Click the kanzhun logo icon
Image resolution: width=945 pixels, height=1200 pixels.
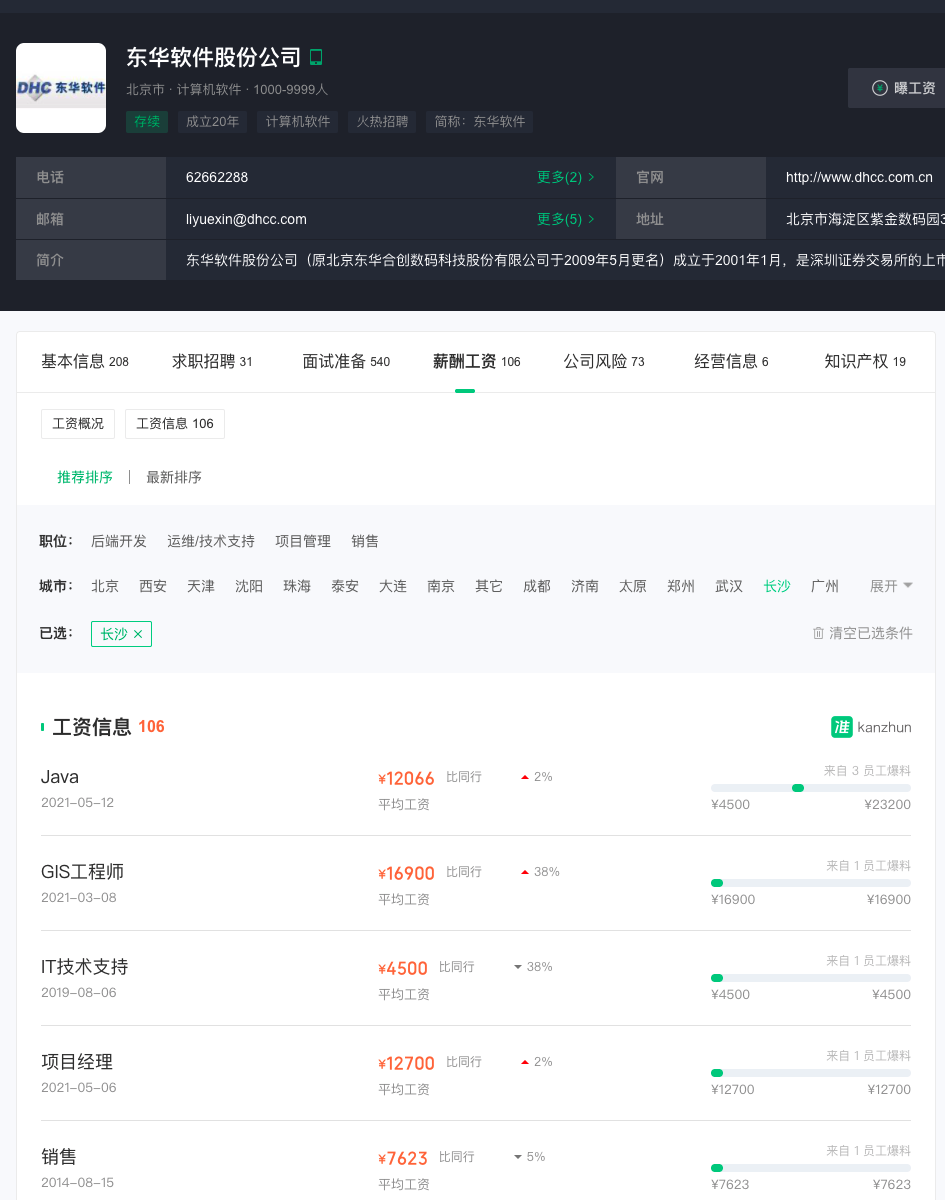(x=841, y=727)
